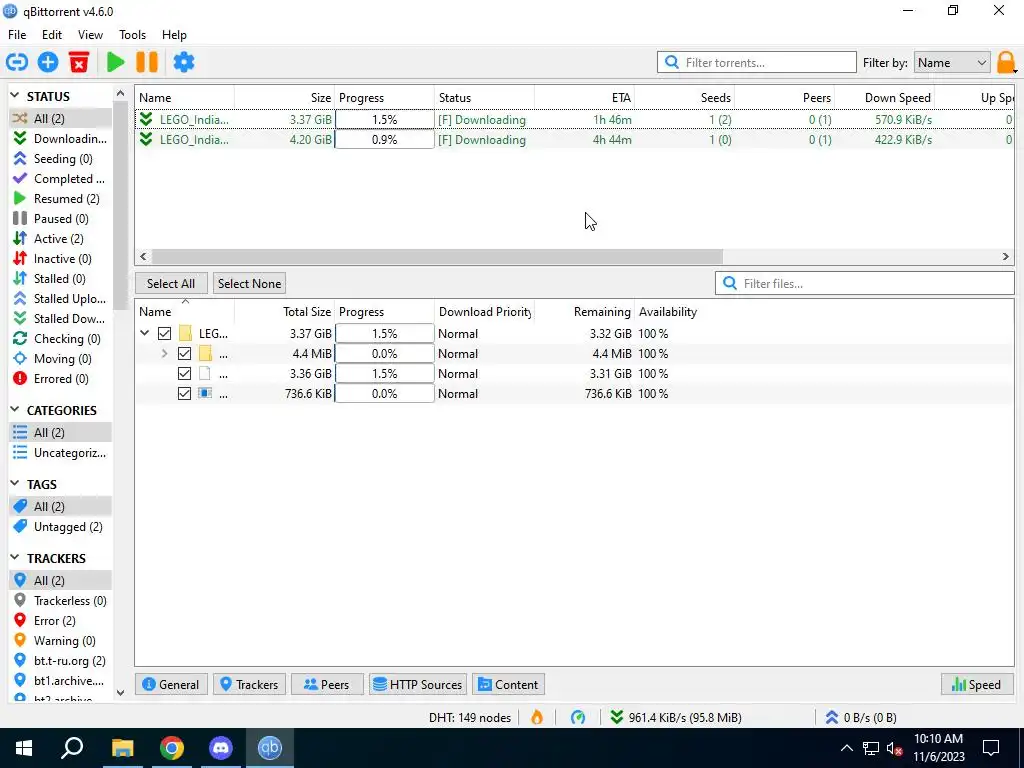Collapse the CATEGORIES section
1024x768 pixels.
click(15, 410)
